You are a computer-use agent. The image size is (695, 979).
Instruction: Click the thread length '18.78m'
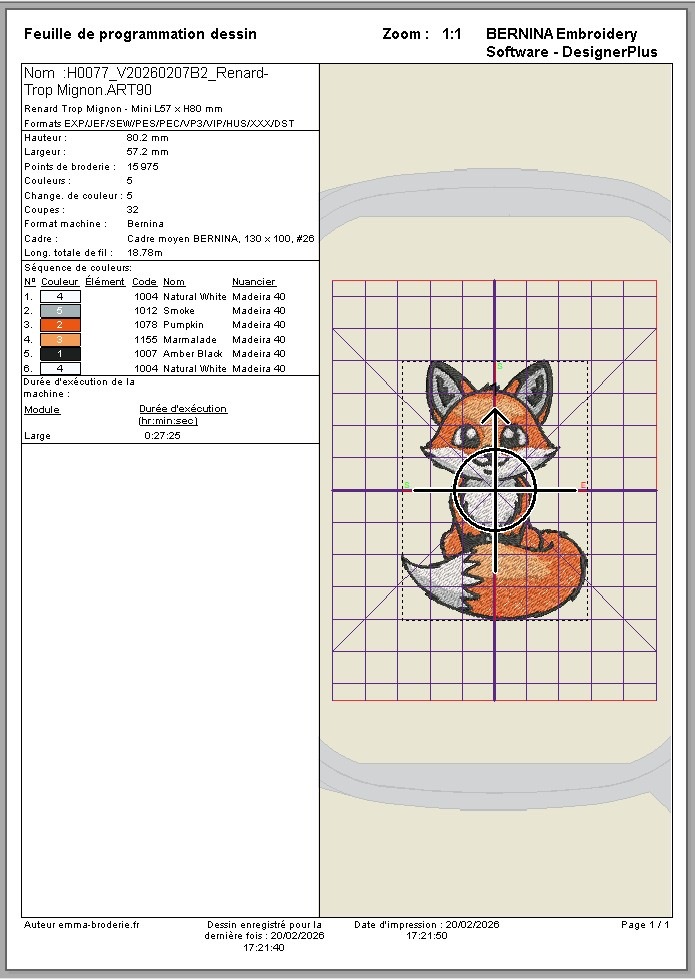pos(145,253)
